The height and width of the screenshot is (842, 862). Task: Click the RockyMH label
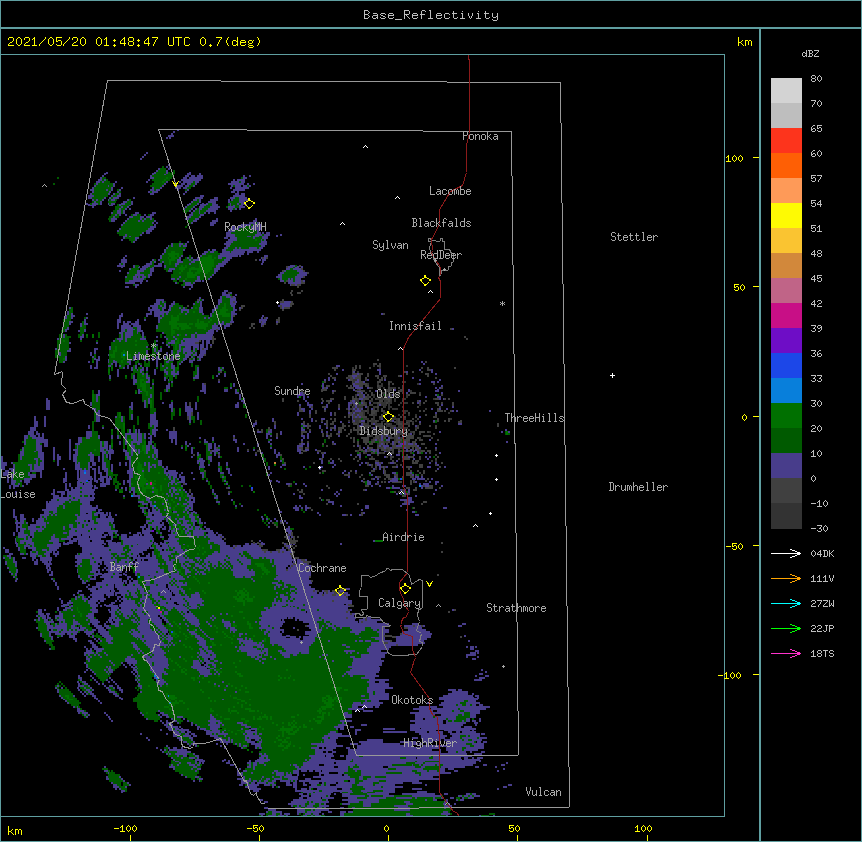pos(245,227)
